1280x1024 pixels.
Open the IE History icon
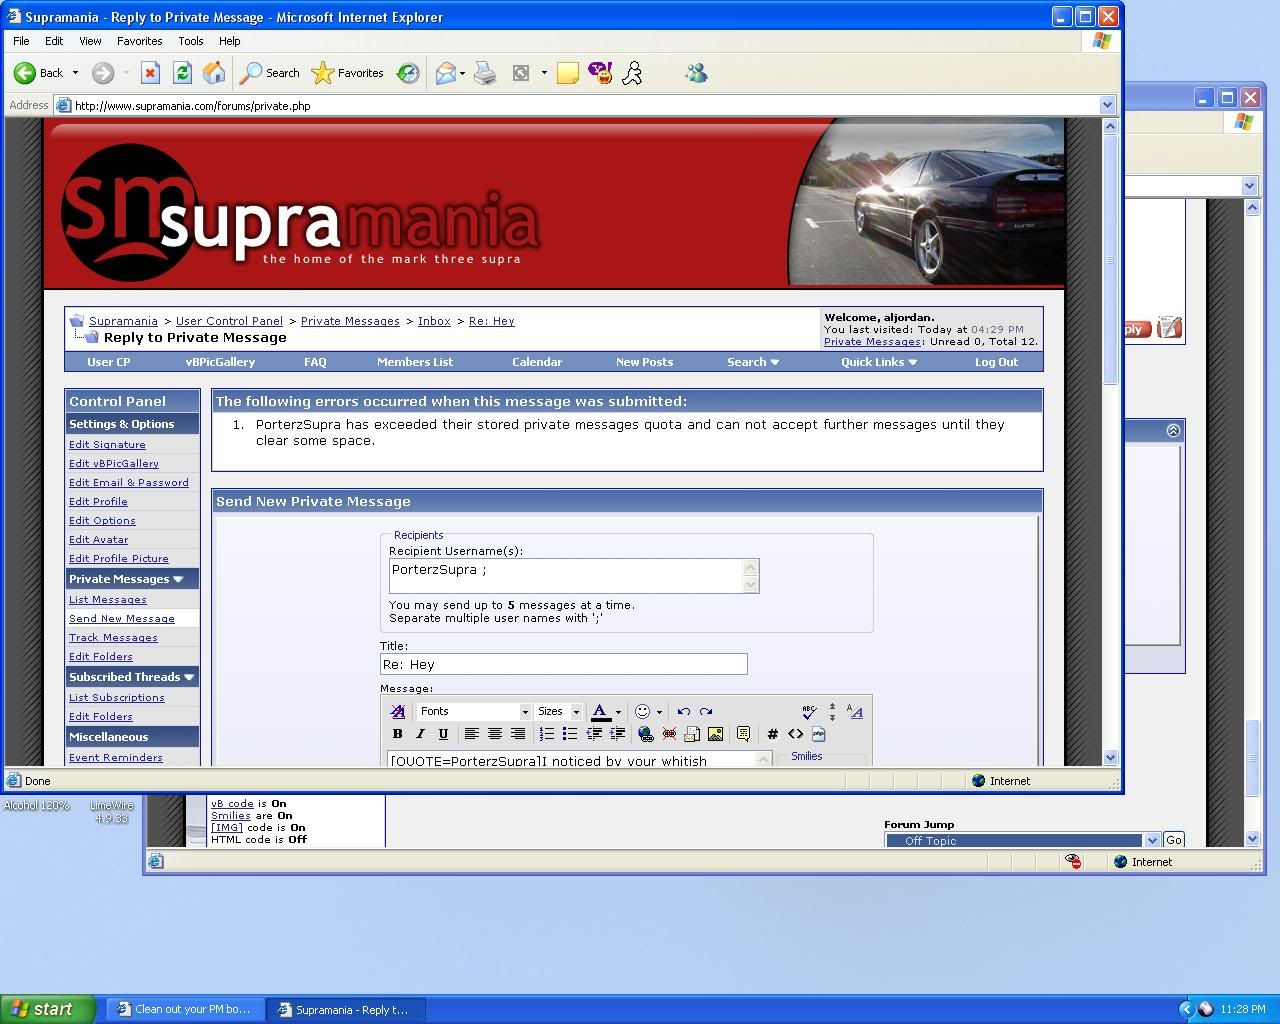click(x=408, y=73)
